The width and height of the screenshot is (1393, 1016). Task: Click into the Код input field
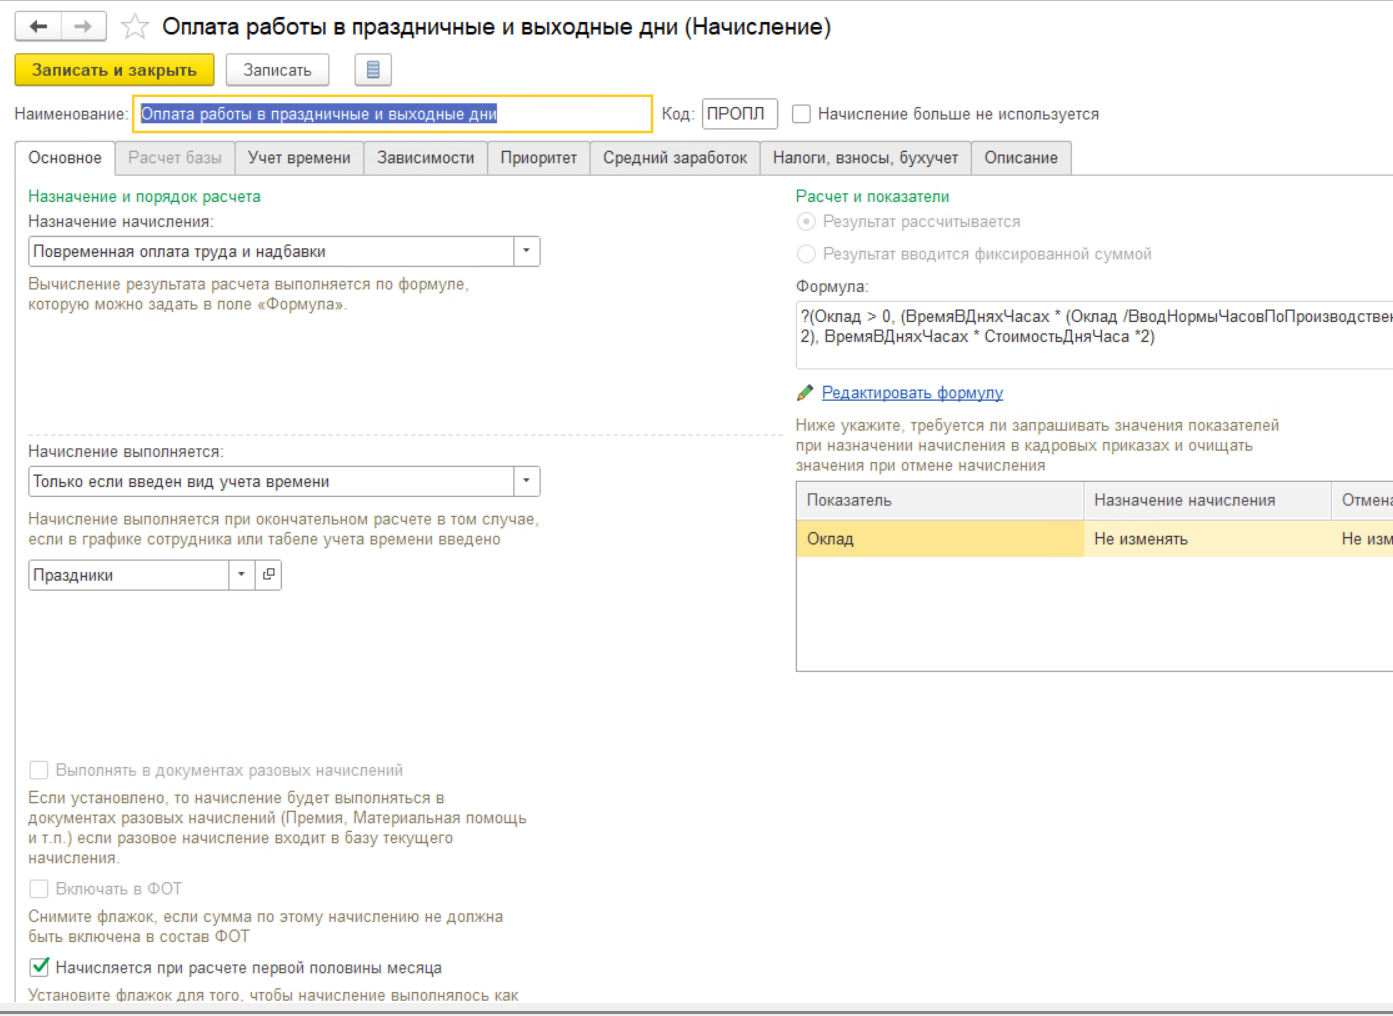point(739,114)
